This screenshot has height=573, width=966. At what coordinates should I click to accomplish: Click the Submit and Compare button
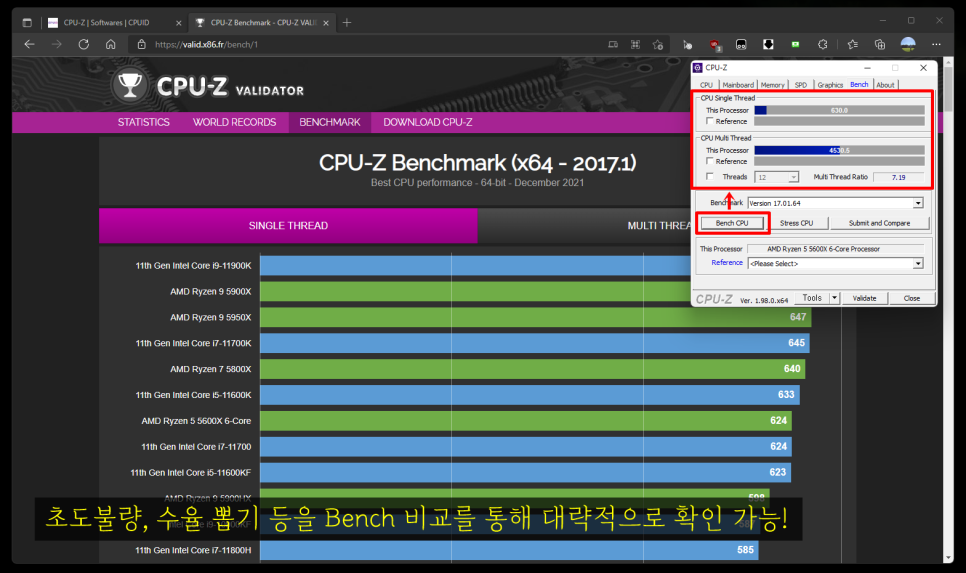click(879, 223)
